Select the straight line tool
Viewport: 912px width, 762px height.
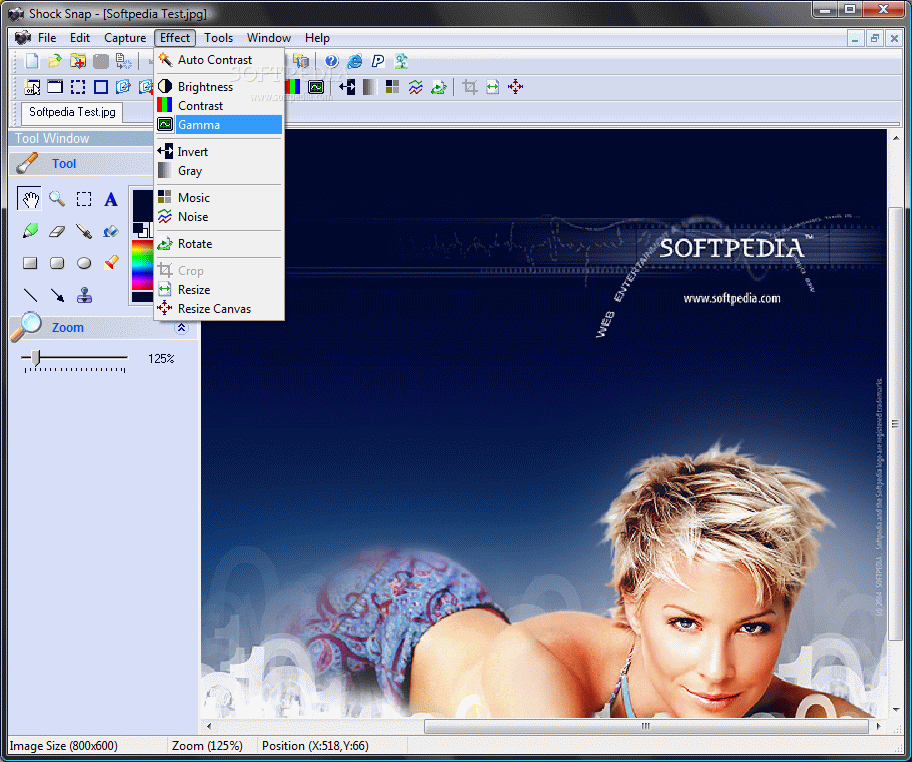pos(30,295)
